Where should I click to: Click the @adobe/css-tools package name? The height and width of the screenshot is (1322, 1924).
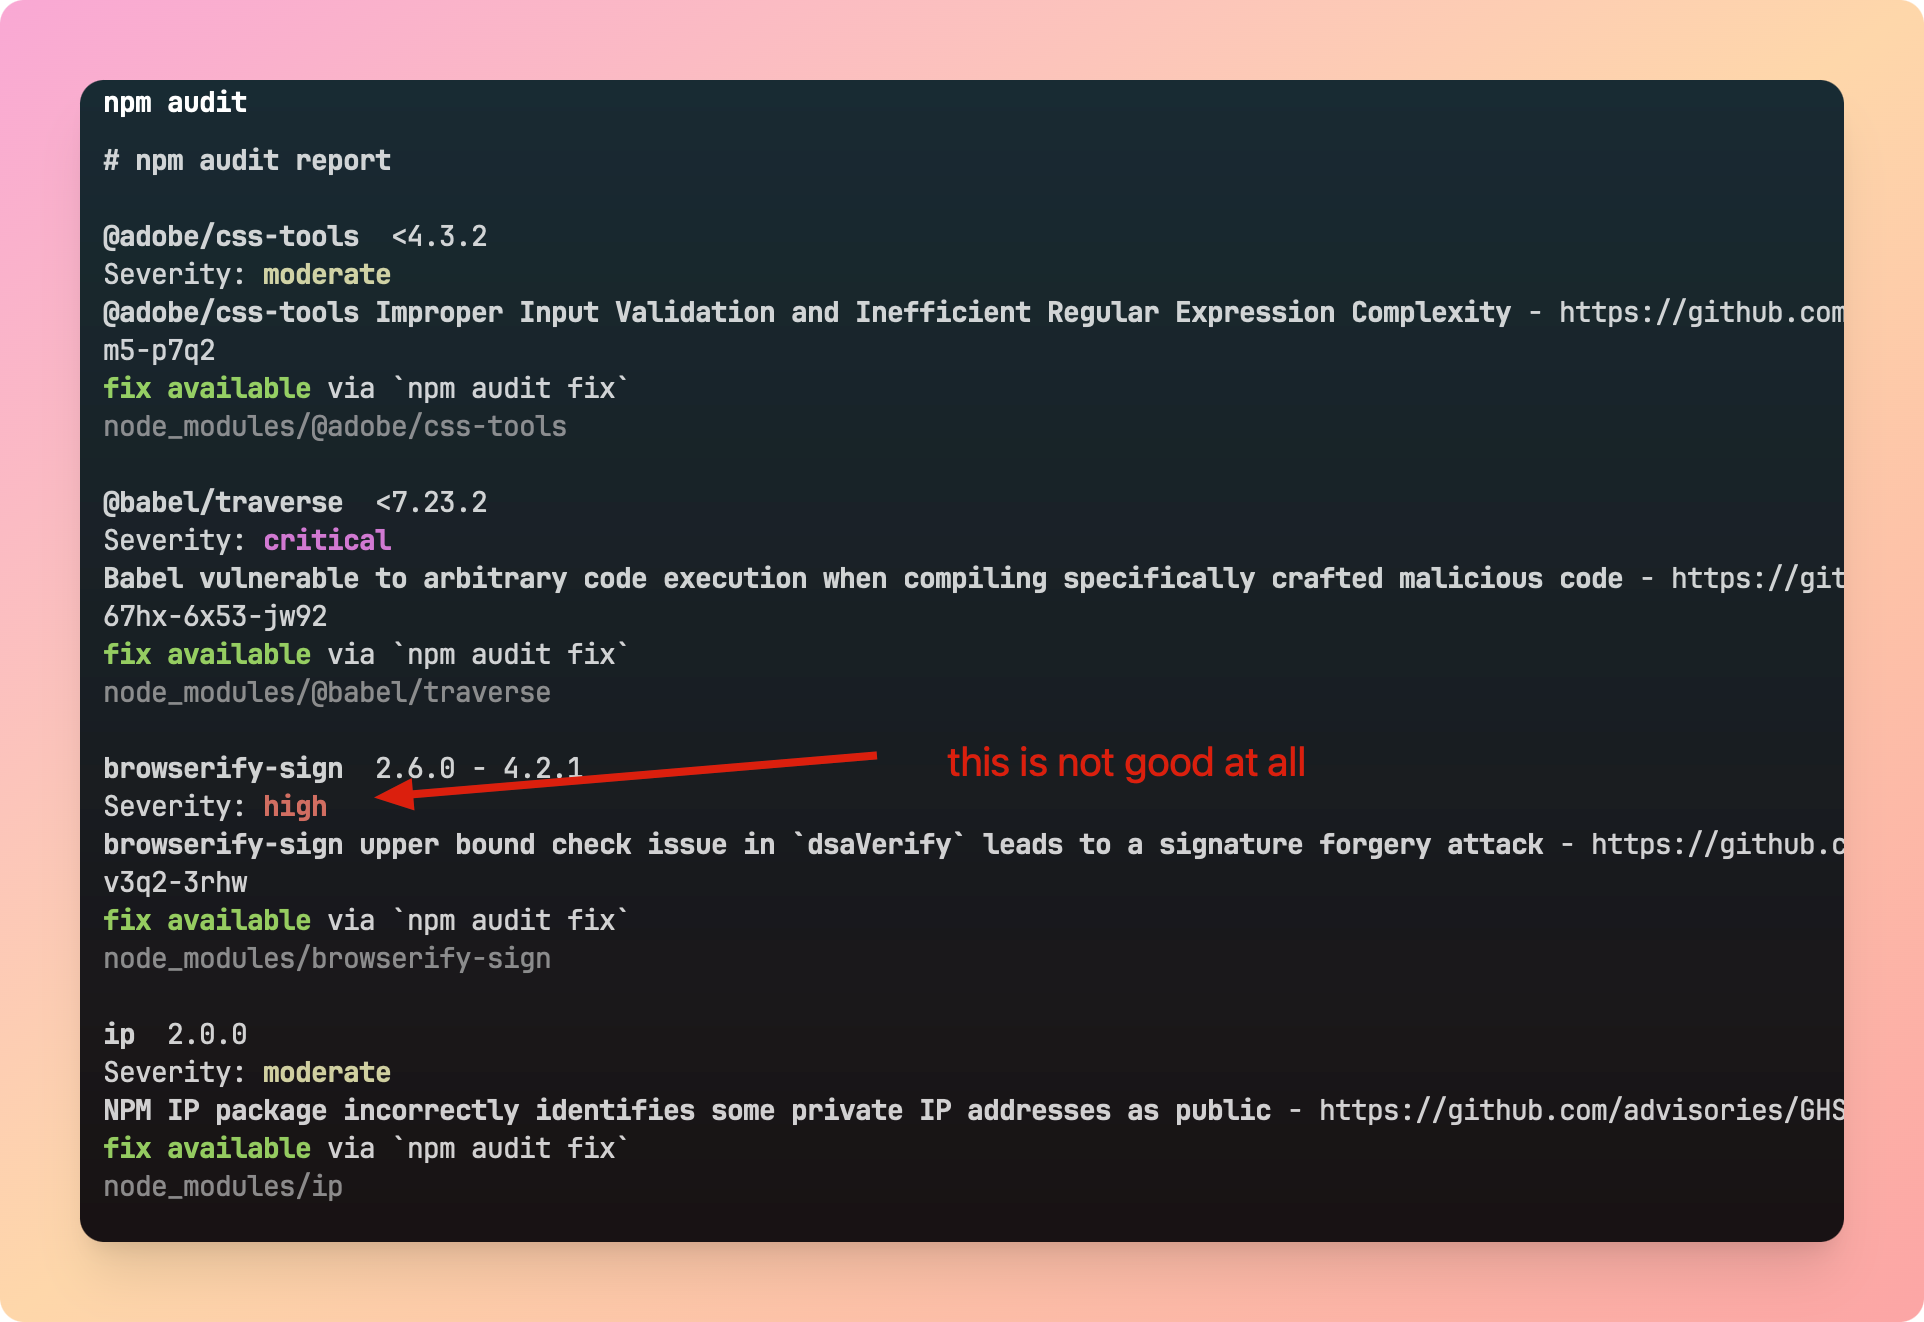click(x=231, y=236)
